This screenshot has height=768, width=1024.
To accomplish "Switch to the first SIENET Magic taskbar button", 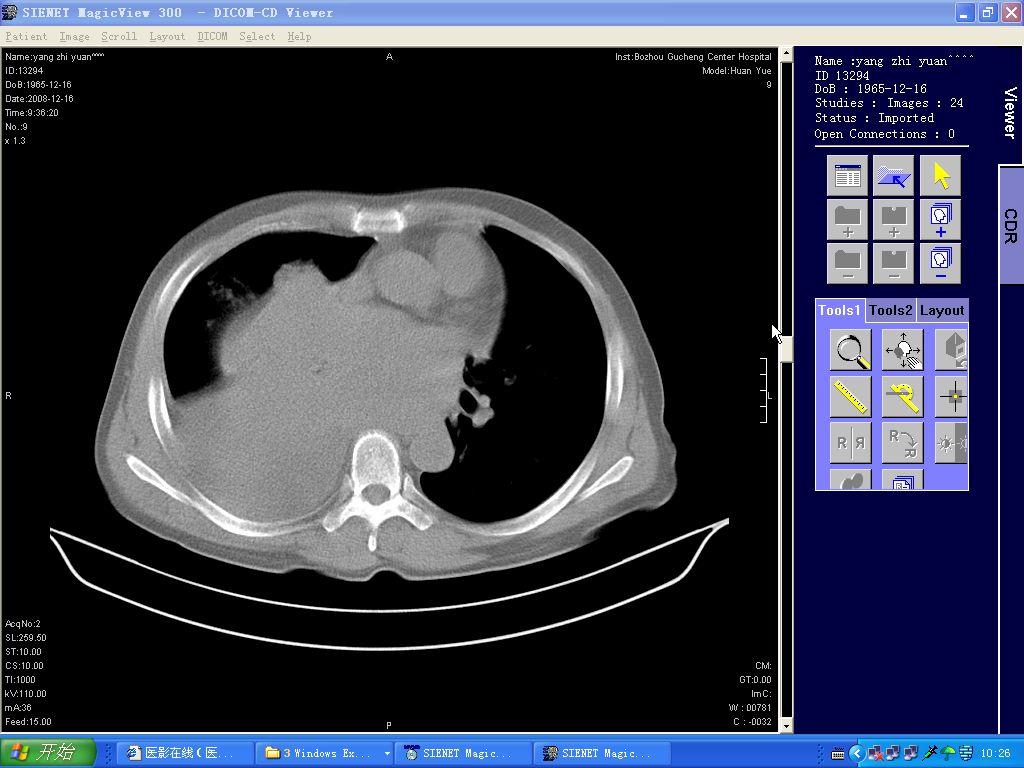I will click(x=462, y=753).
